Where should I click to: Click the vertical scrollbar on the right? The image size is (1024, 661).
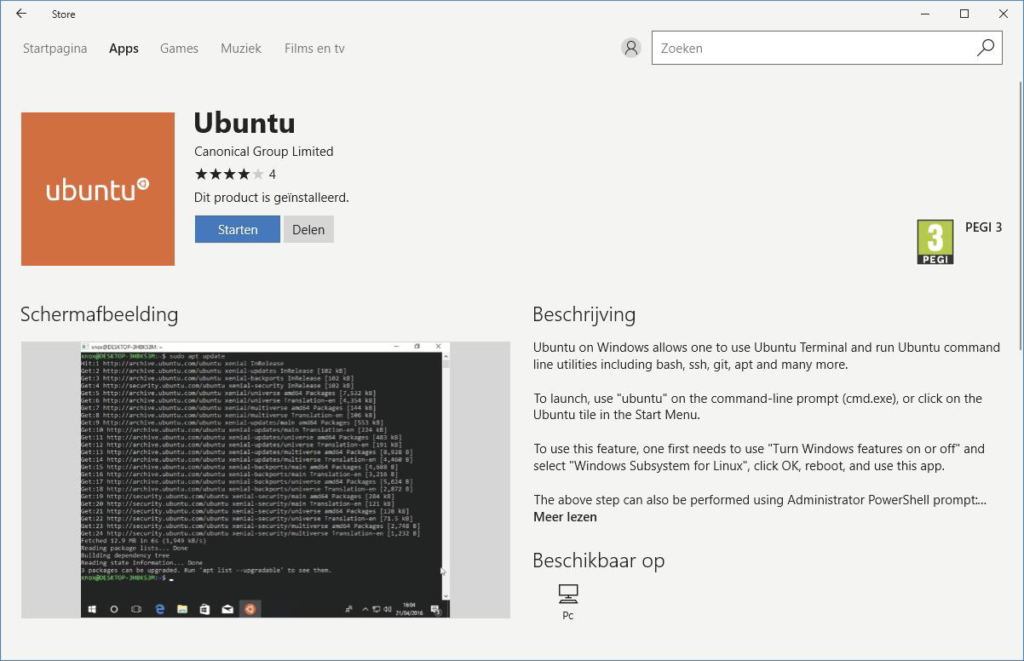tap(1018, 200)
